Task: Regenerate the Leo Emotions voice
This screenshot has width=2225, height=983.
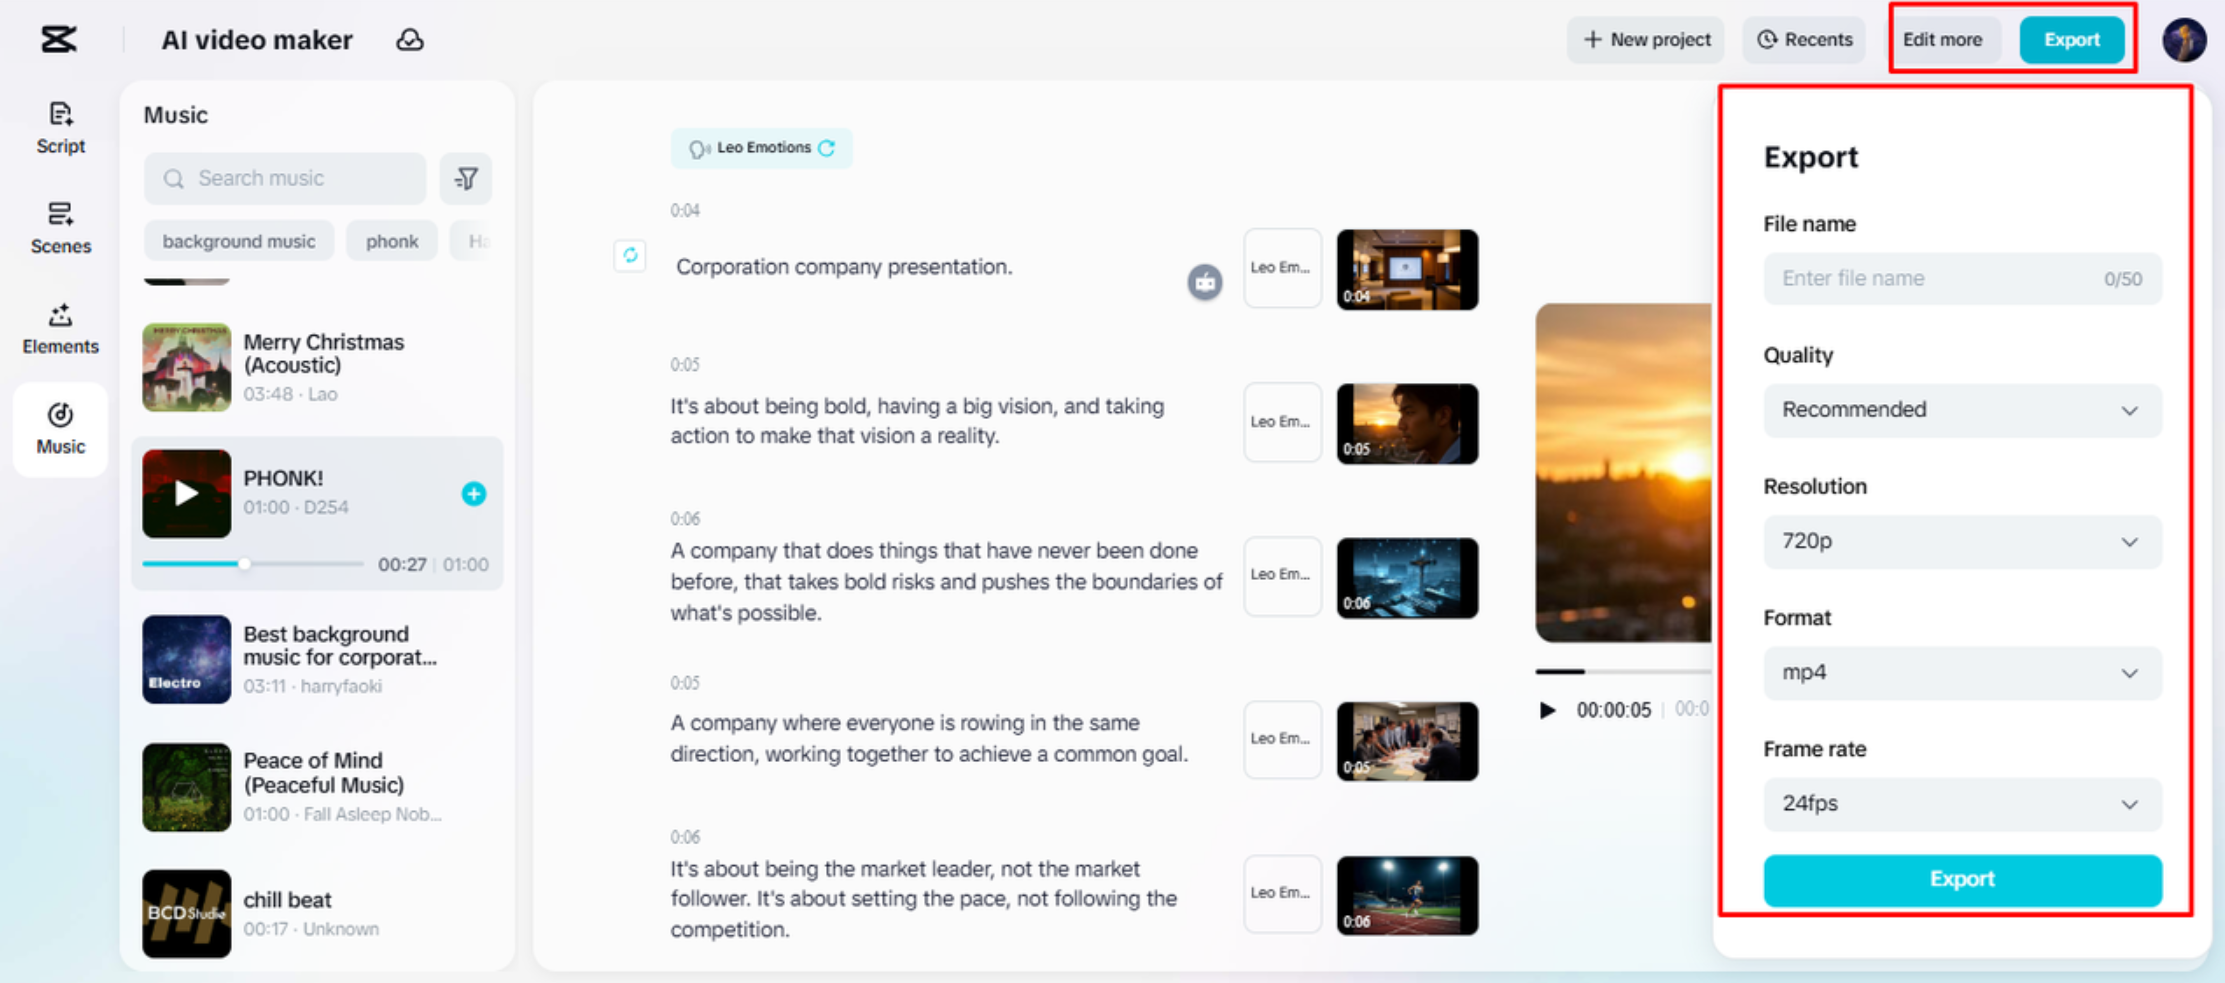Action: click(827, 147)
